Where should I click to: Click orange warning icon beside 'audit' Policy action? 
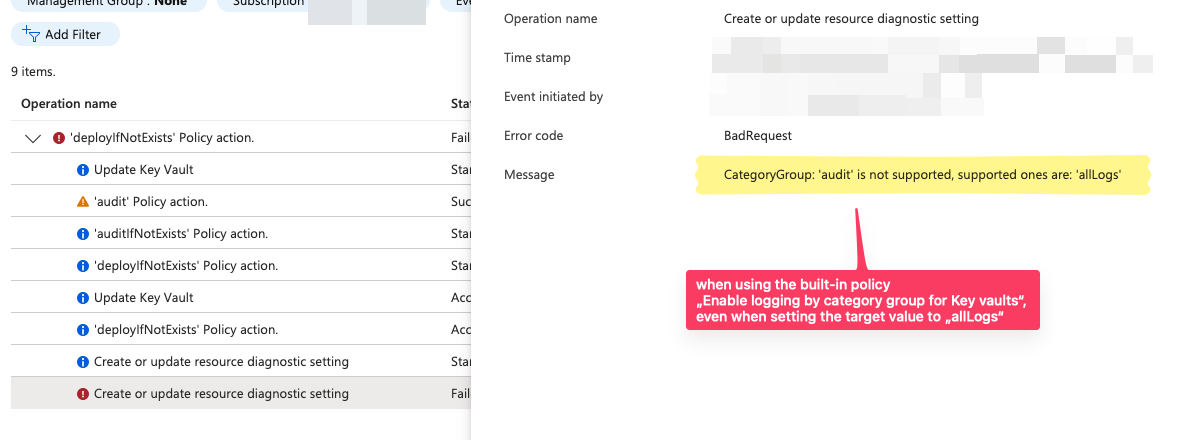[83, 202]
